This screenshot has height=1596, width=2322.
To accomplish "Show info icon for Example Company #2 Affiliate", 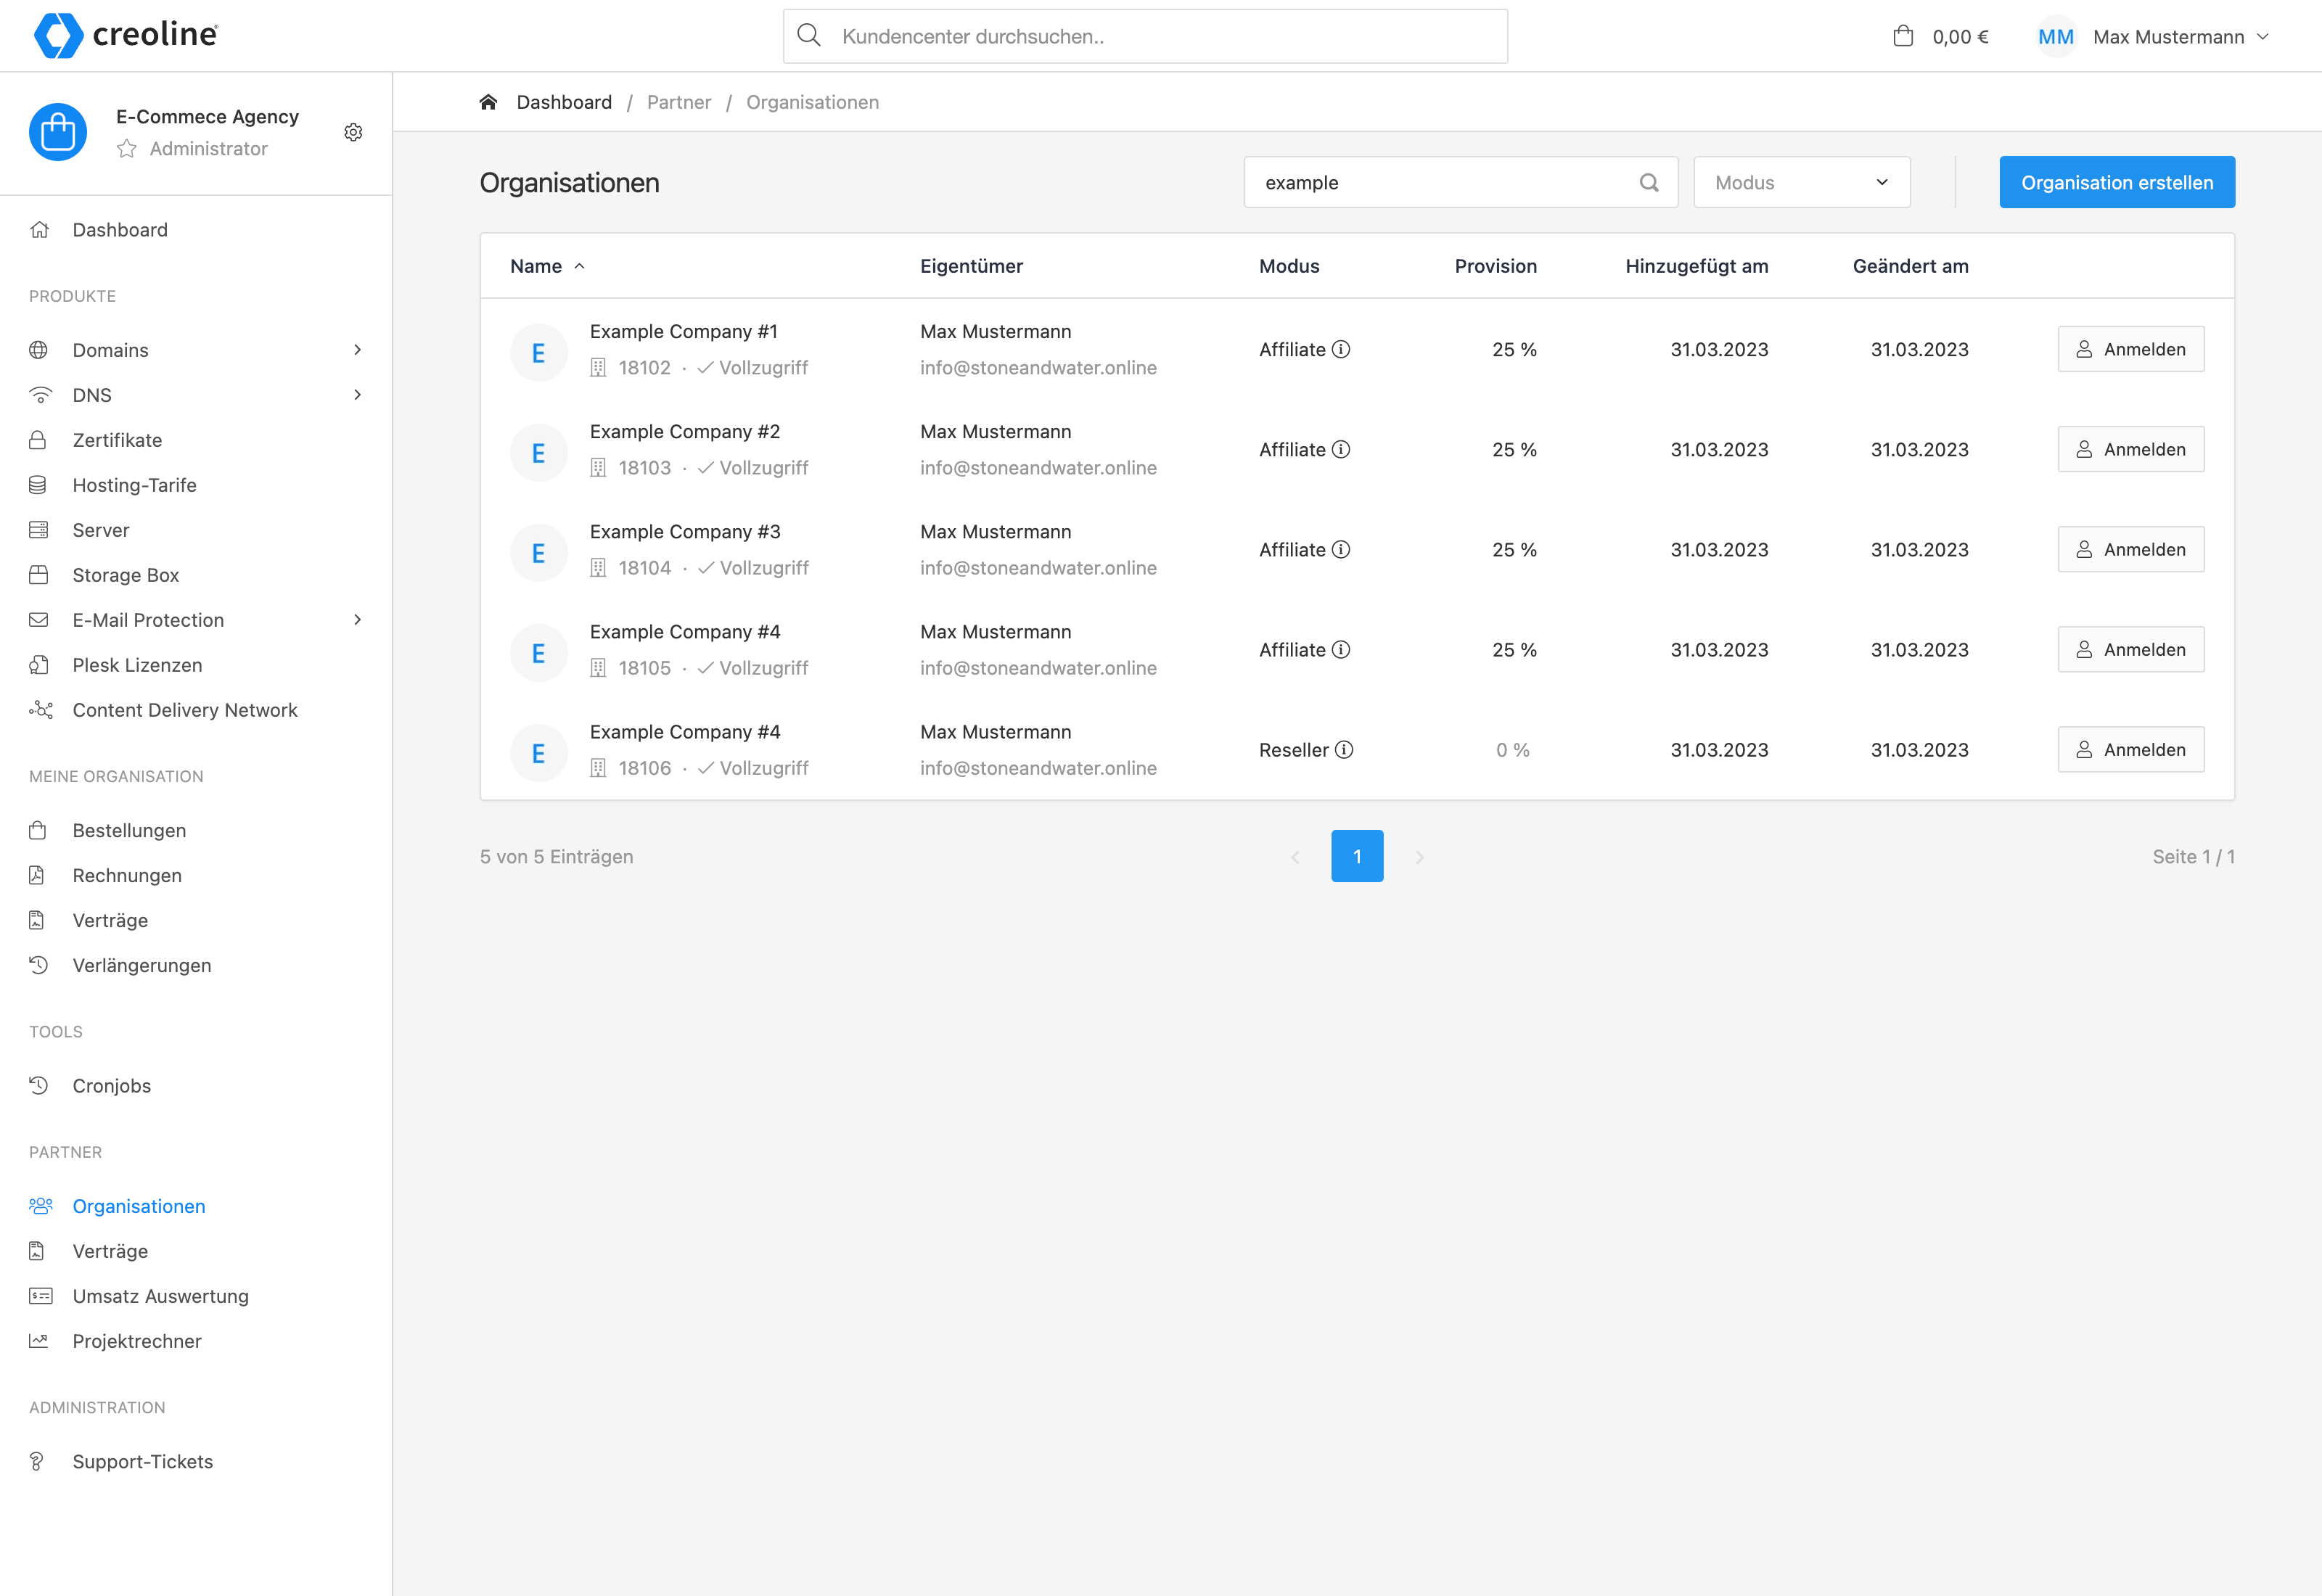I will click(x=1341, y=449).
